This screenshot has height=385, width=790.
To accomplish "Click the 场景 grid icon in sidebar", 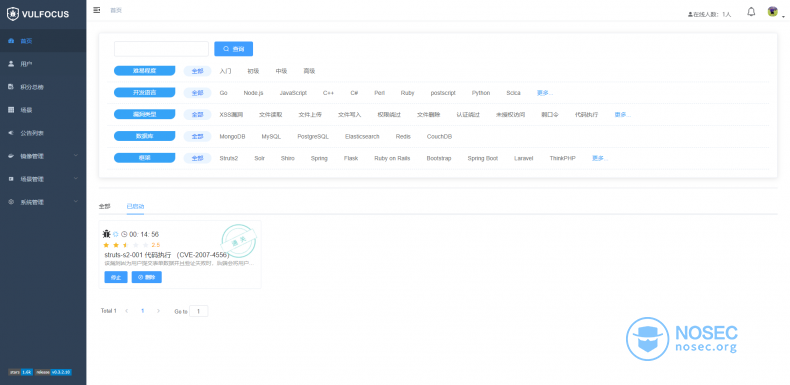I will coord(11,110).
